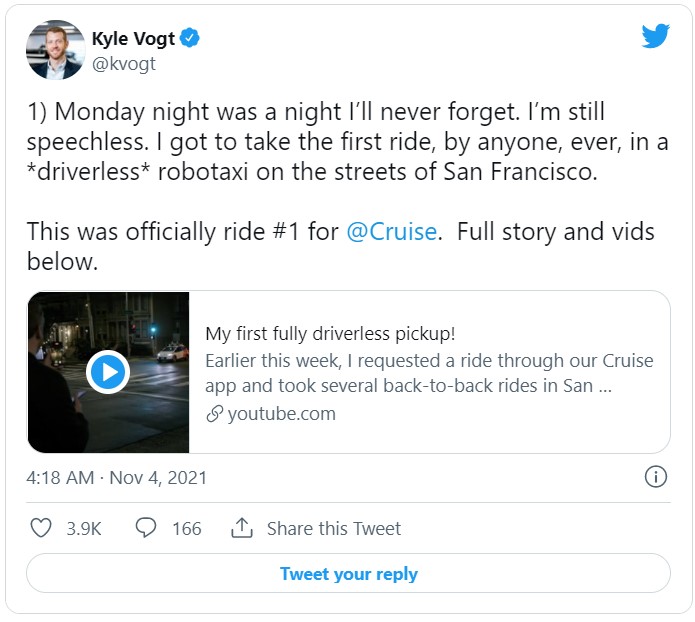Open the 4:18 AM Nov 4, 2021 timestamp
695x622 pixels.
pos(117,478)
